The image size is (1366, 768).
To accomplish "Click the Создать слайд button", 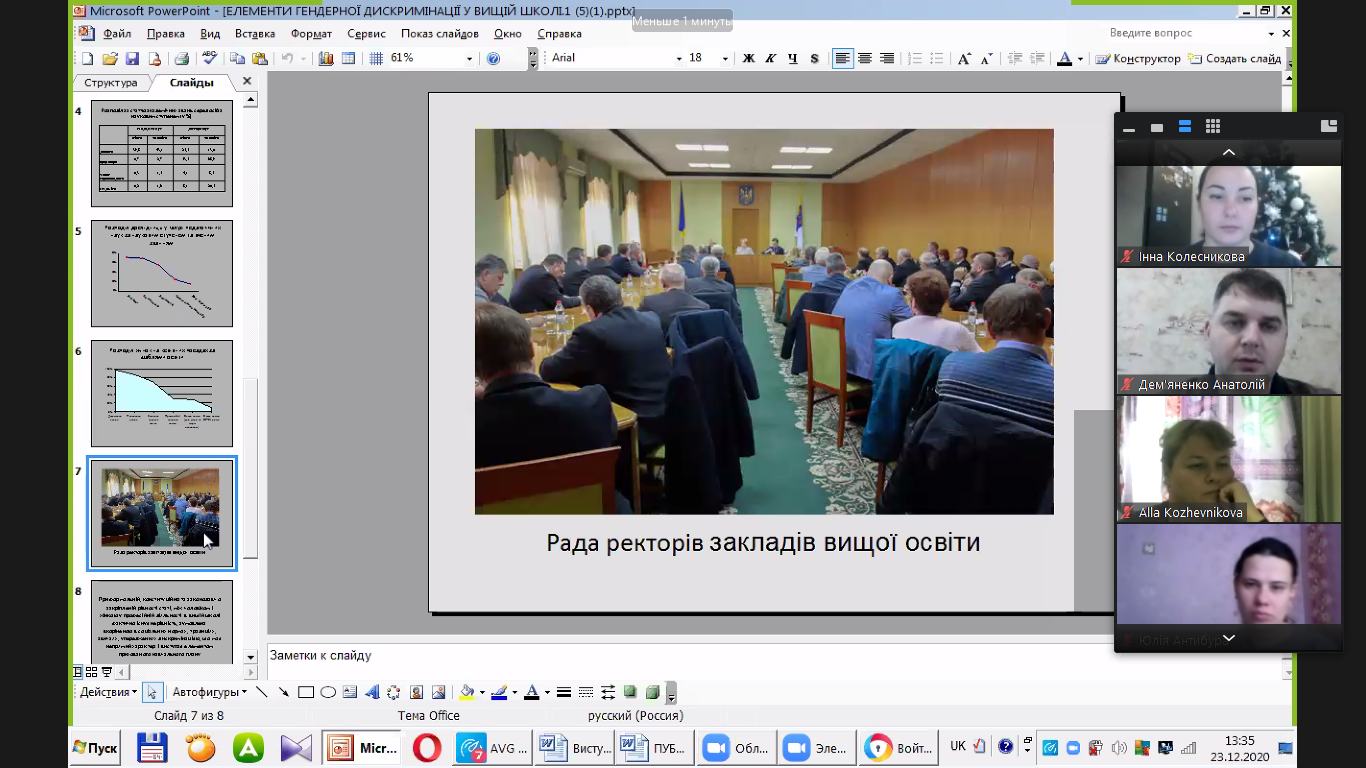I will [1234, 59].
